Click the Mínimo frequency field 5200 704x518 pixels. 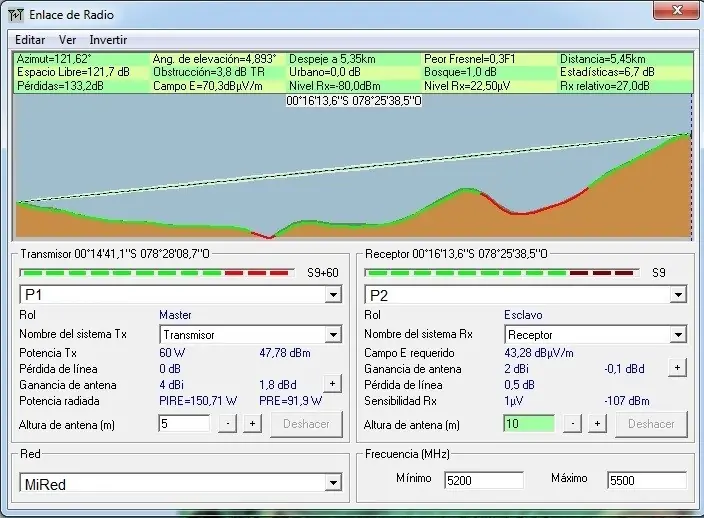click(484, 480)
